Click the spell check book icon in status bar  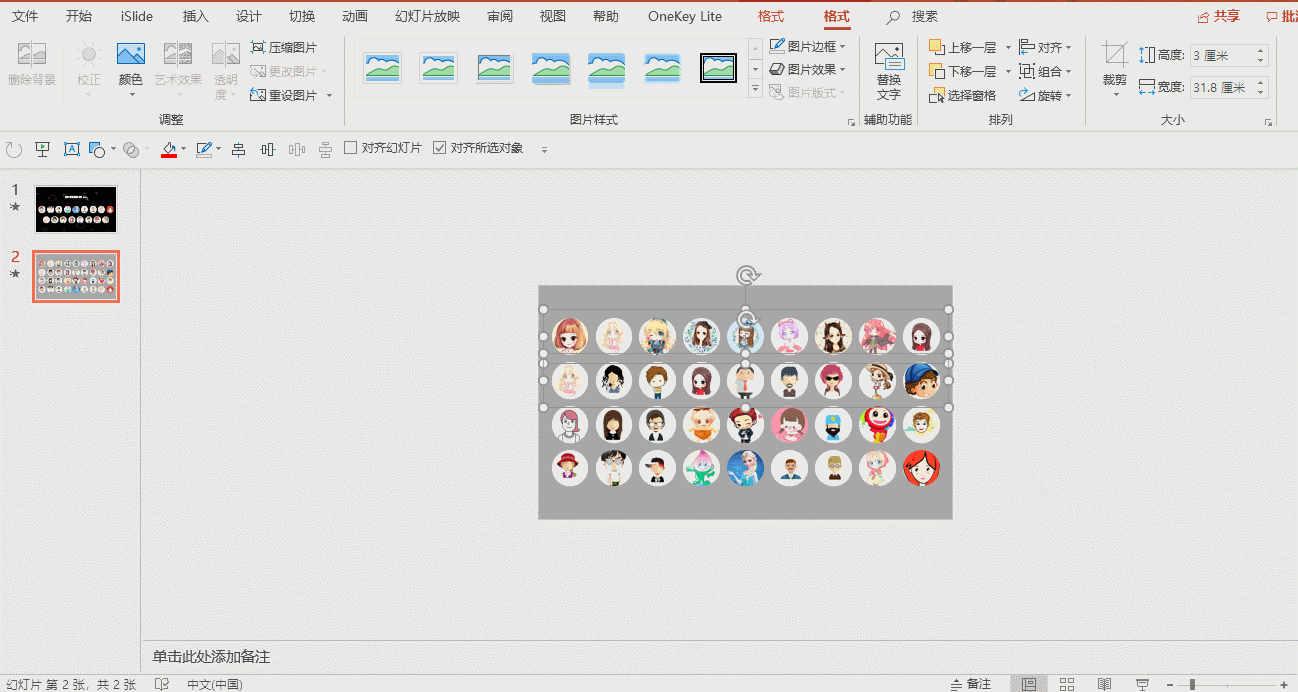click(162, 684)
